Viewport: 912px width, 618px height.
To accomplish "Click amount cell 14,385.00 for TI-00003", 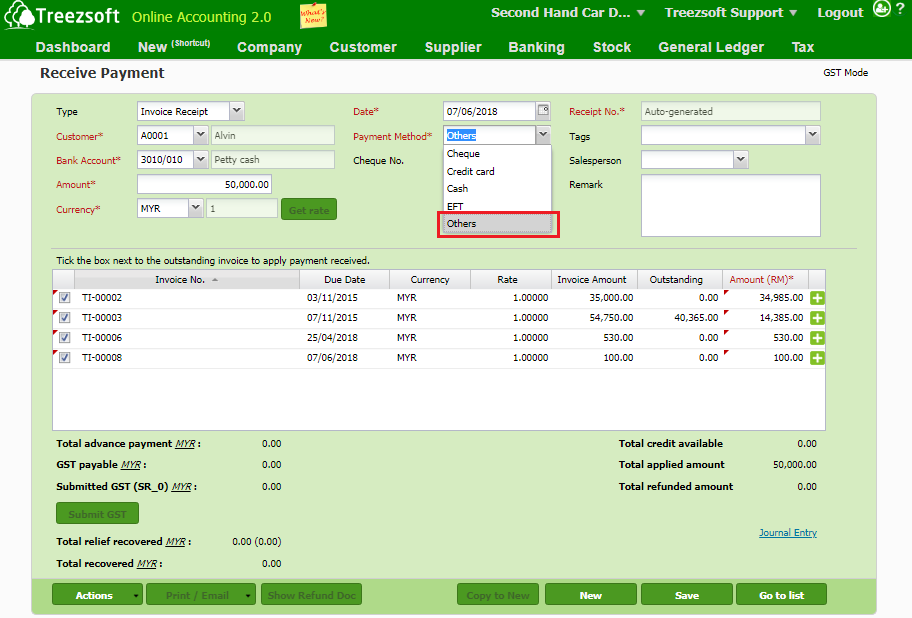I will [x=765, y=317].
